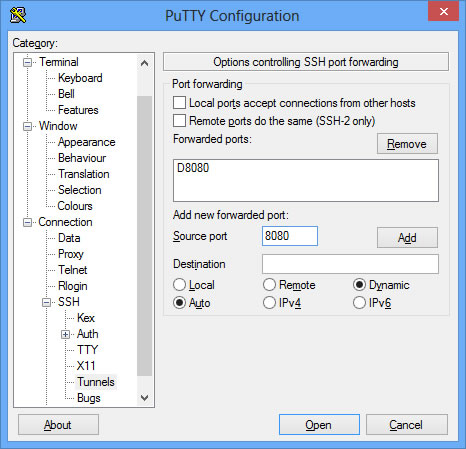Screen dimensions: 466x449
Task: Select the Bell category
Action: click(66, 94)
